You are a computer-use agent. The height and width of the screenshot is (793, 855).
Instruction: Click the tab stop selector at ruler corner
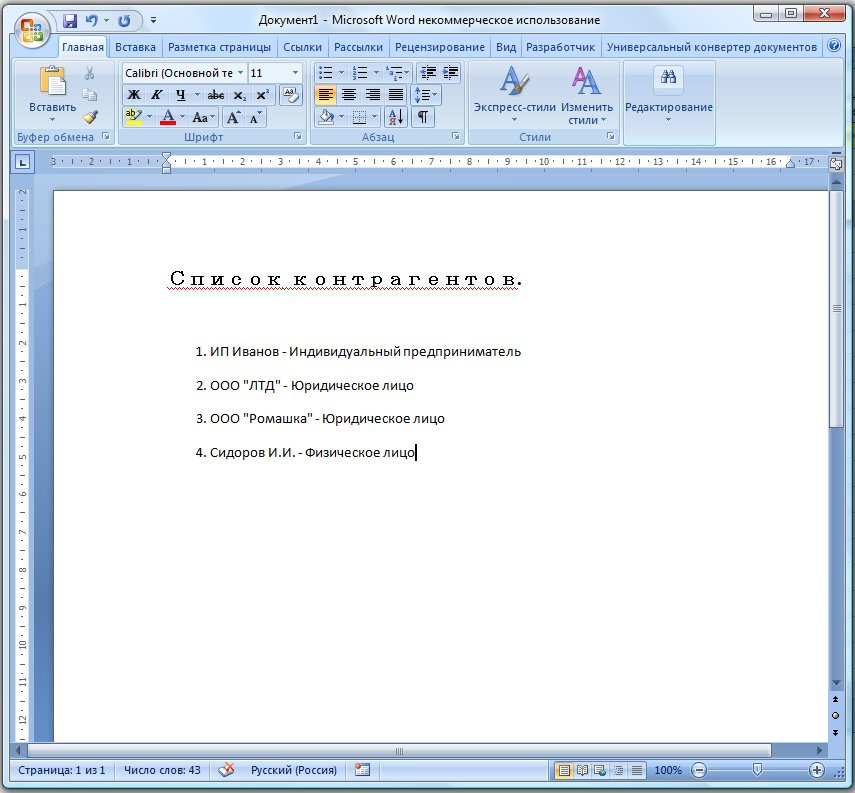(22, 162)
